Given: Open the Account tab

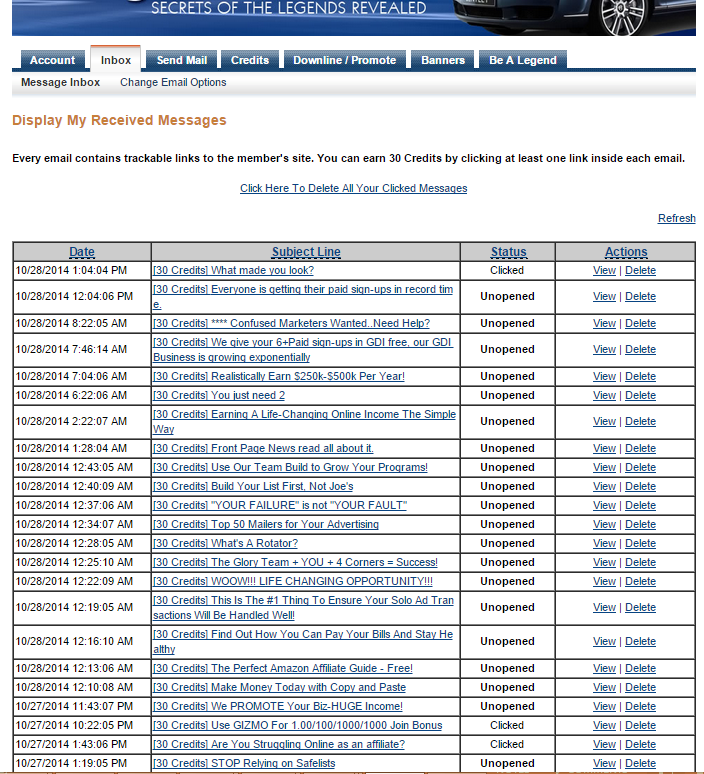Looking at the screenshot, I should point(52,60).
